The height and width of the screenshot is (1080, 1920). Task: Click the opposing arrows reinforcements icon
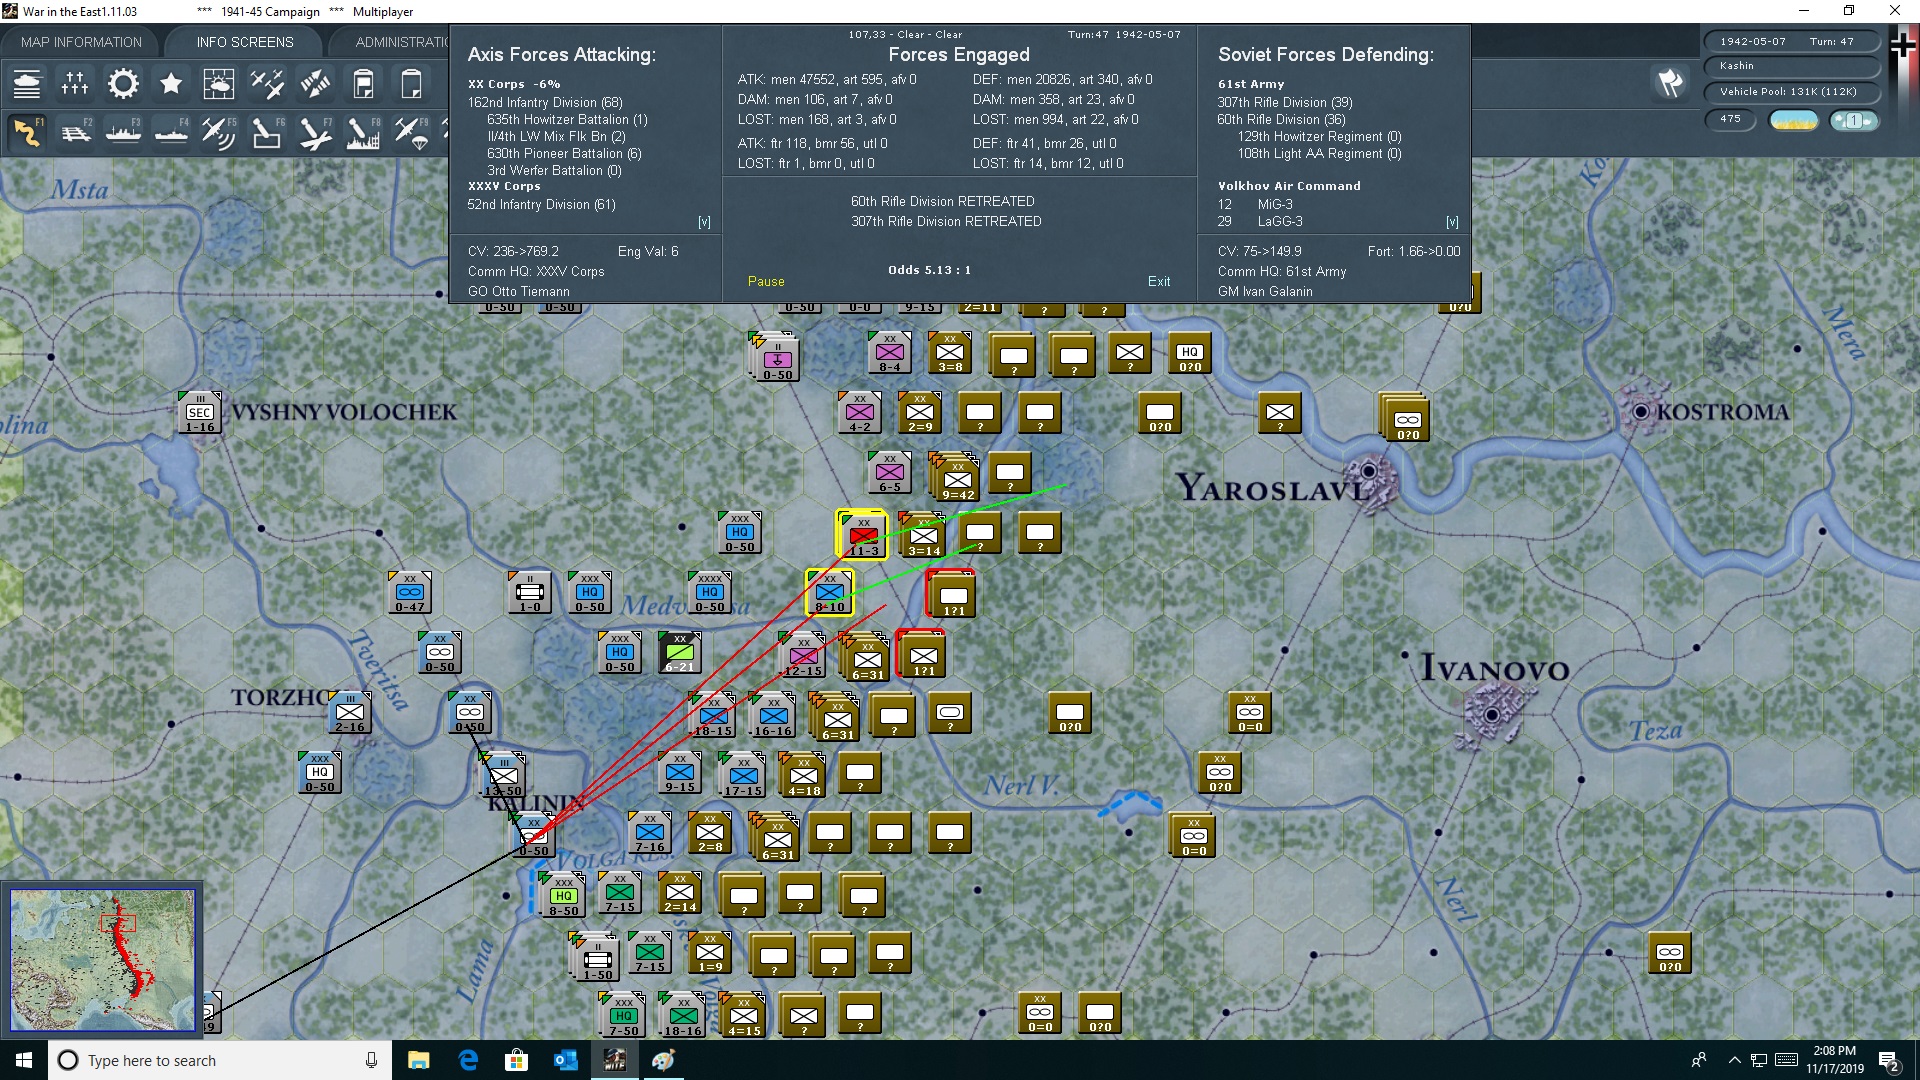(315, 84)
